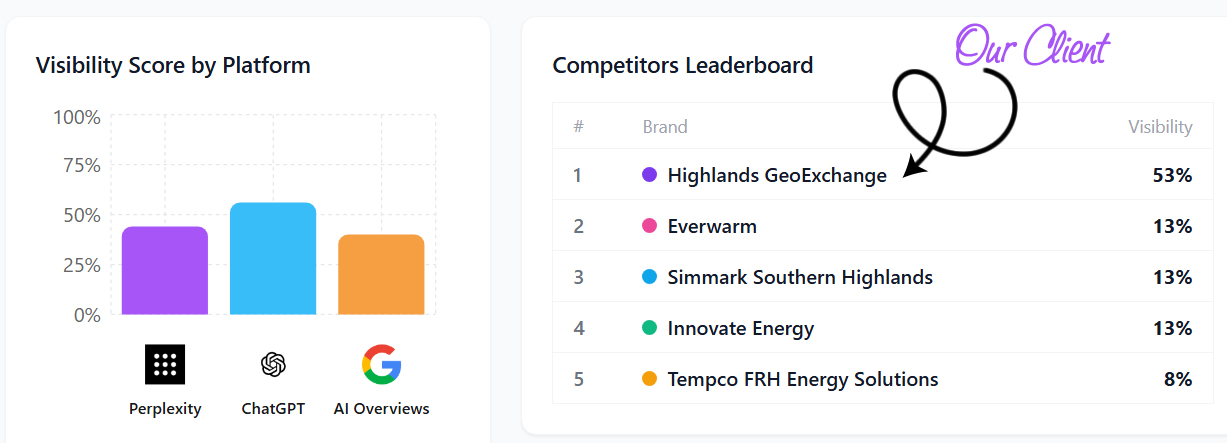
Task: Click the green Innovate Energy dot
Action: coord(649,328)
